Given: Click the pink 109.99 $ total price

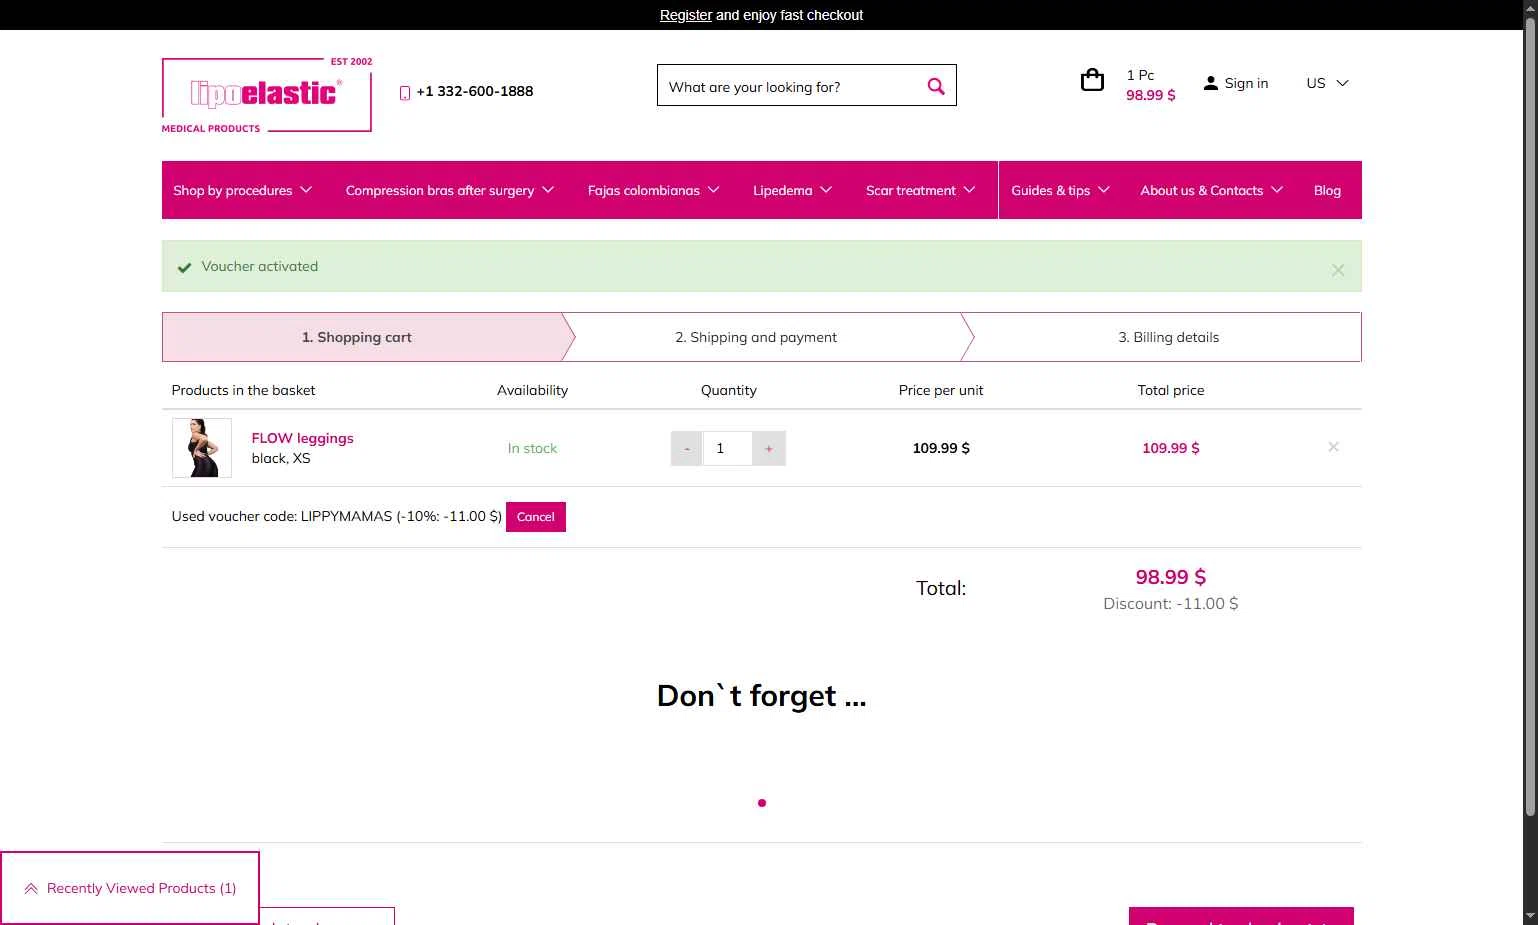Looking at the screenshot, I should (1171, 448).
